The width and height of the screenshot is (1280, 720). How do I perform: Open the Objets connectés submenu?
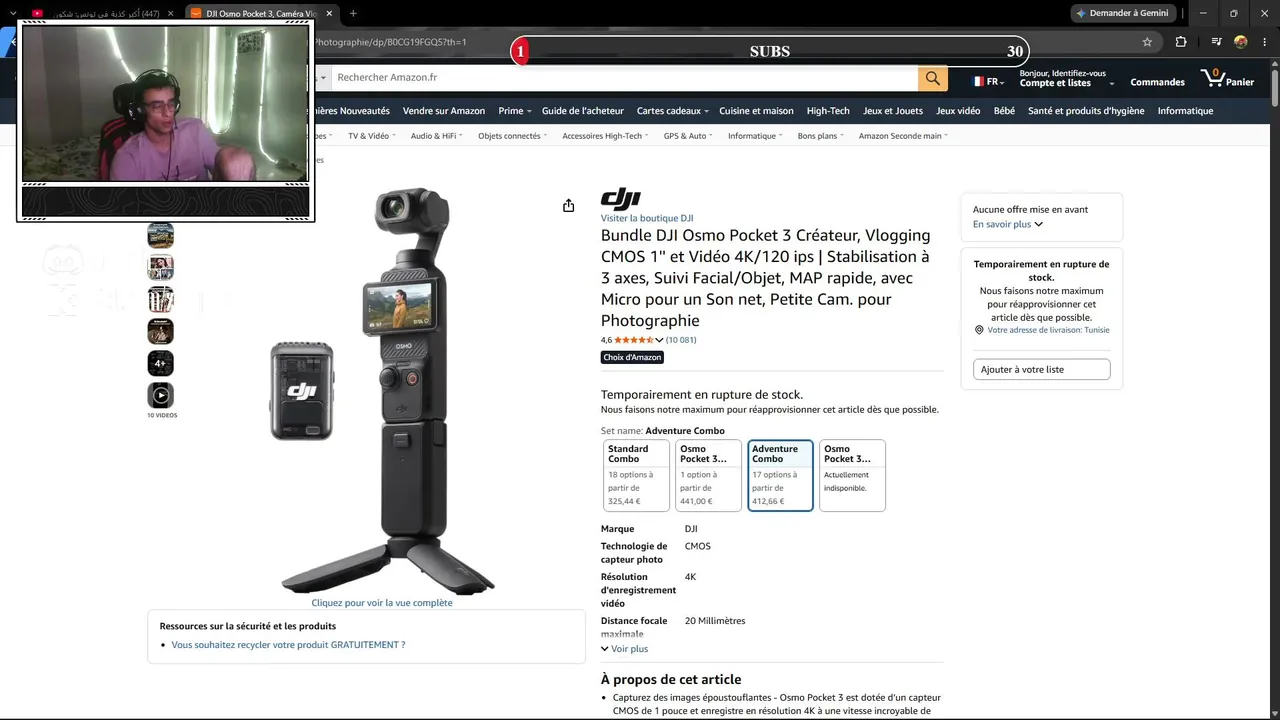click(512, 136)
